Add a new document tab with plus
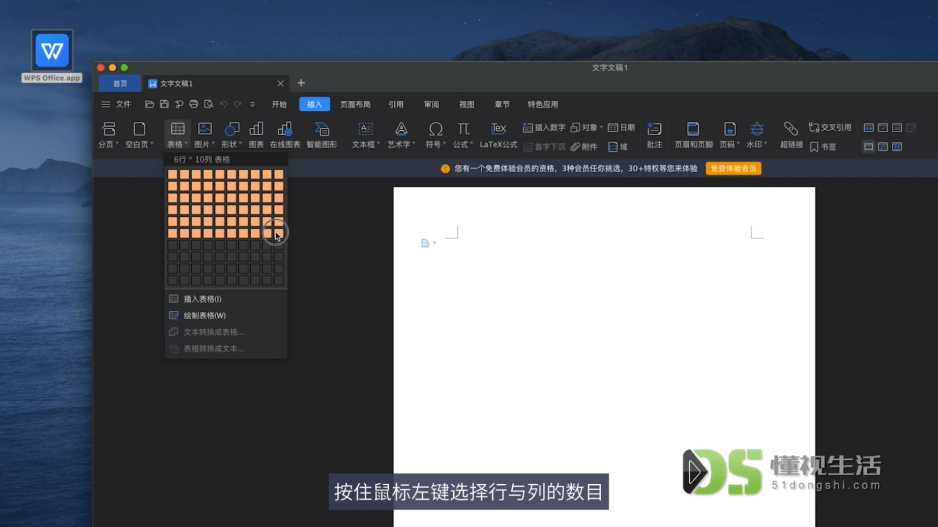 pos(301,83)
